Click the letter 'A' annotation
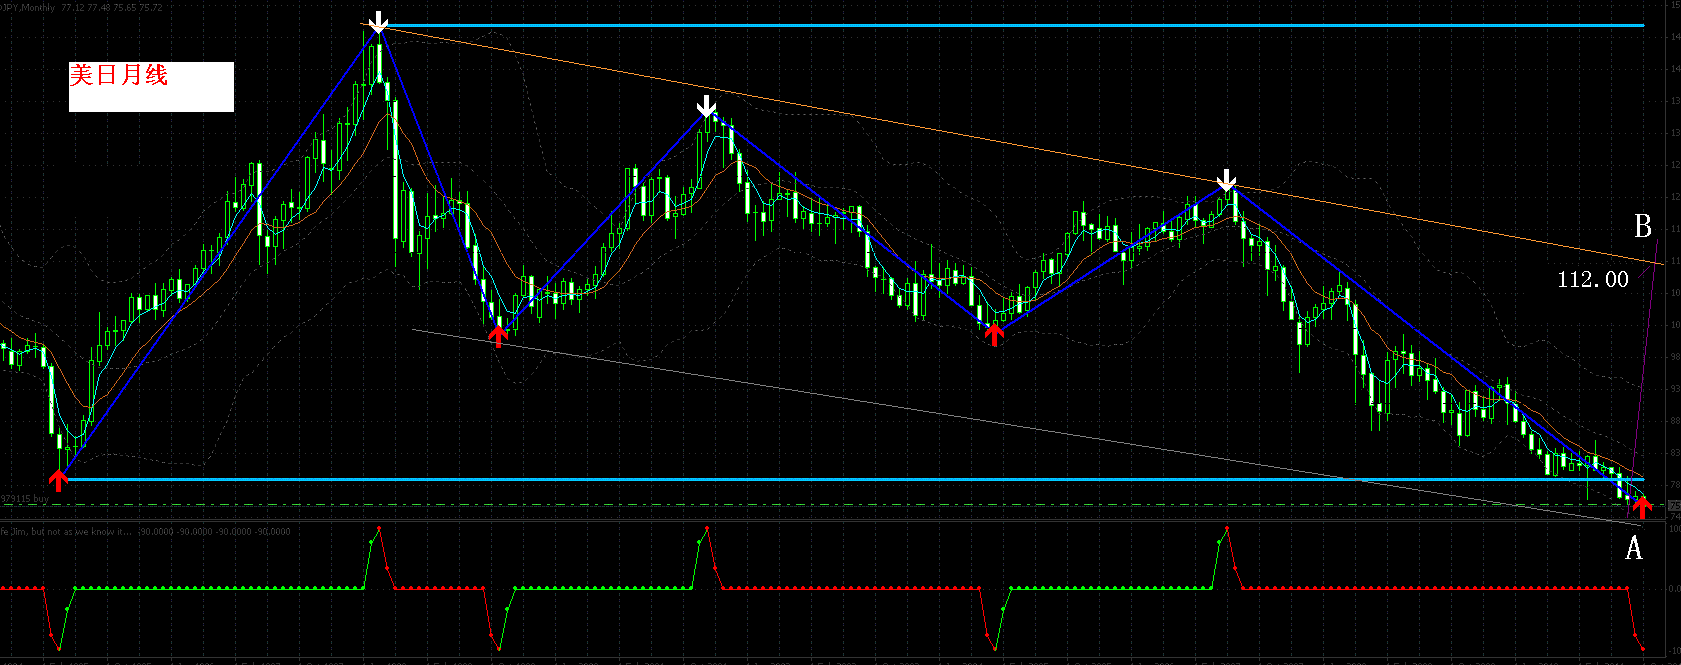 click(1633, 547)
